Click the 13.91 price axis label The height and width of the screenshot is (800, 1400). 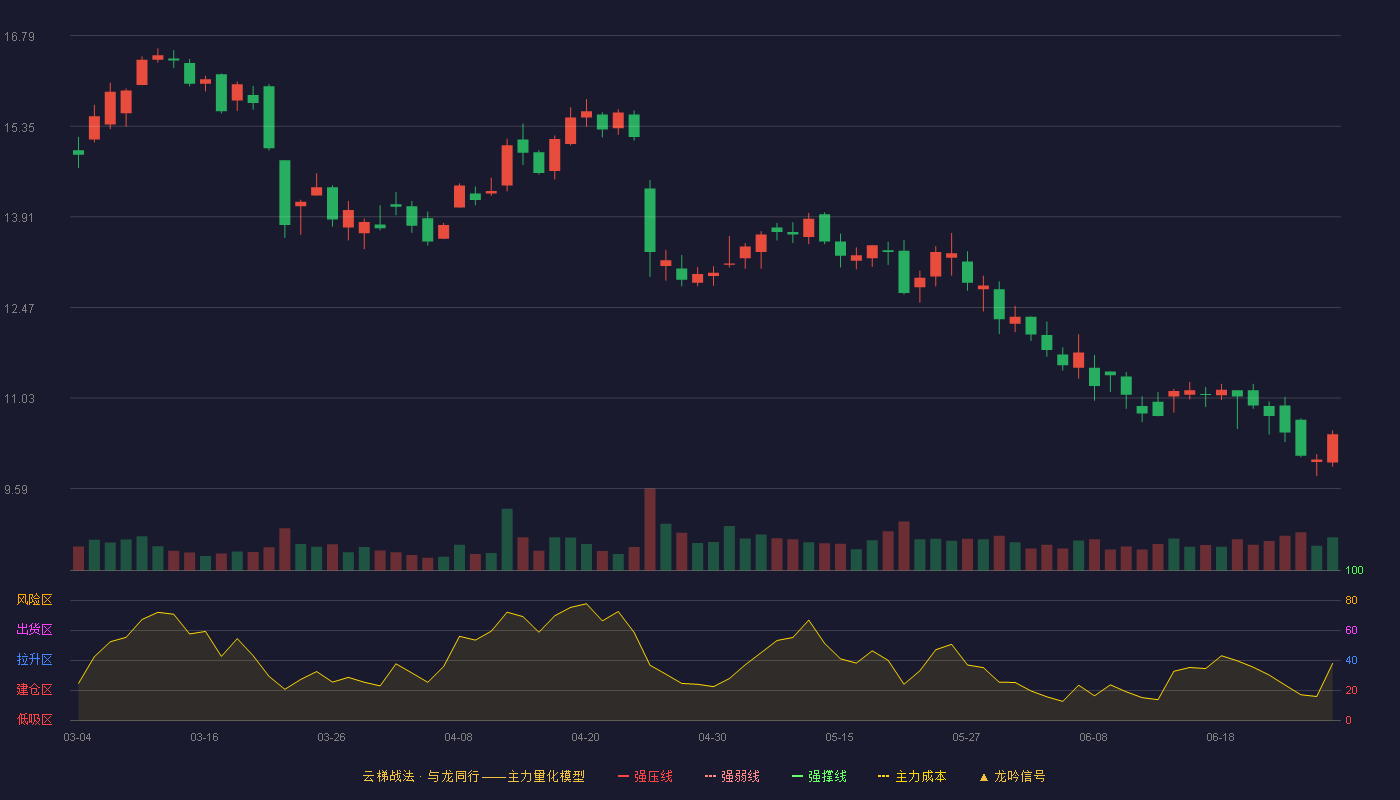coord(19,218)
